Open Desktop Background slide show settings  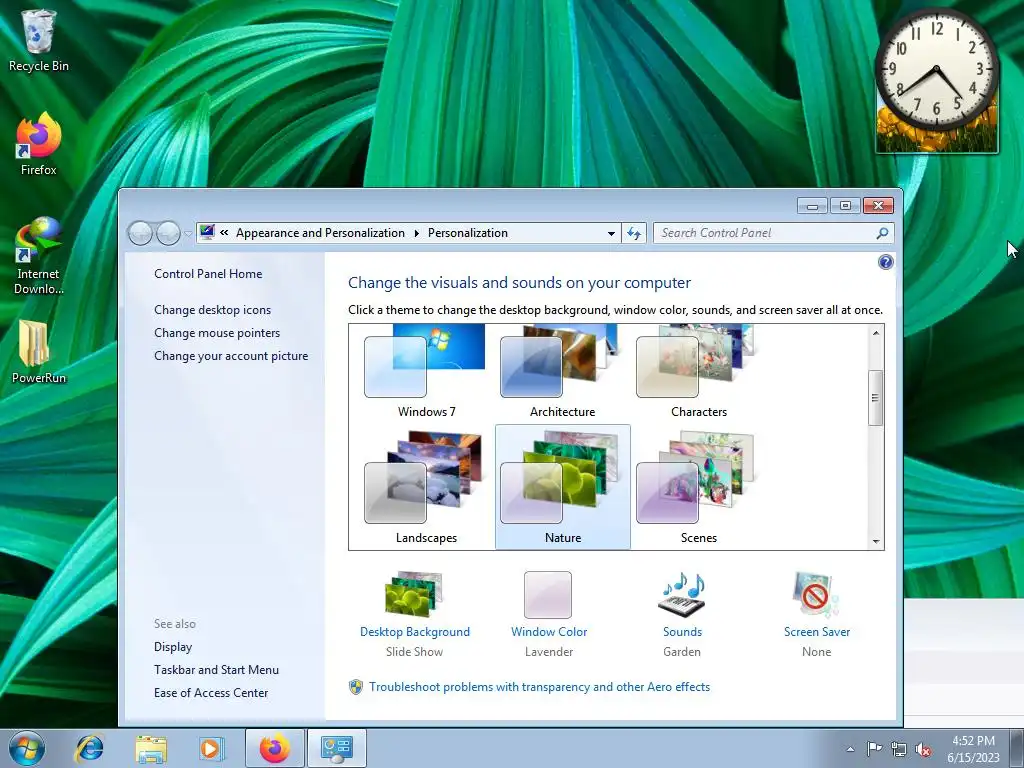414,594
